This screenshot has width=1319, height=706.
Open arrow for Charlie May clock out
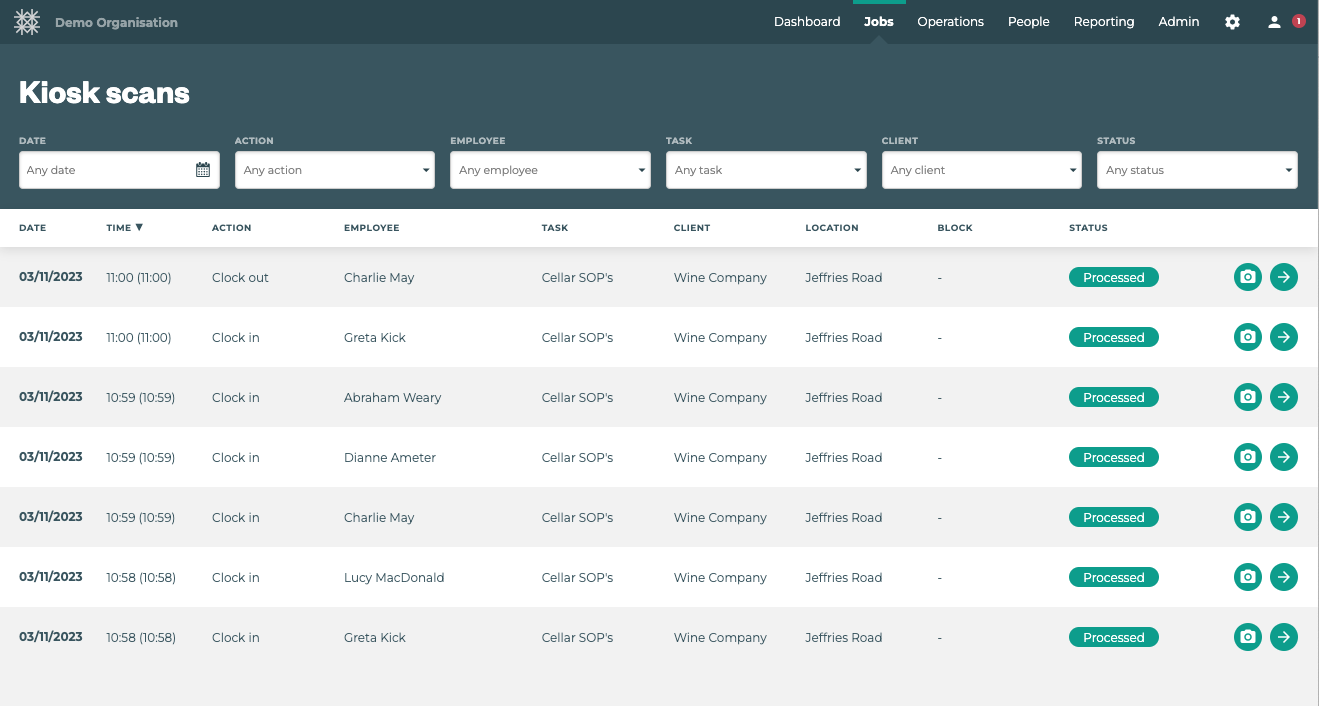[x=1284, y=278]
